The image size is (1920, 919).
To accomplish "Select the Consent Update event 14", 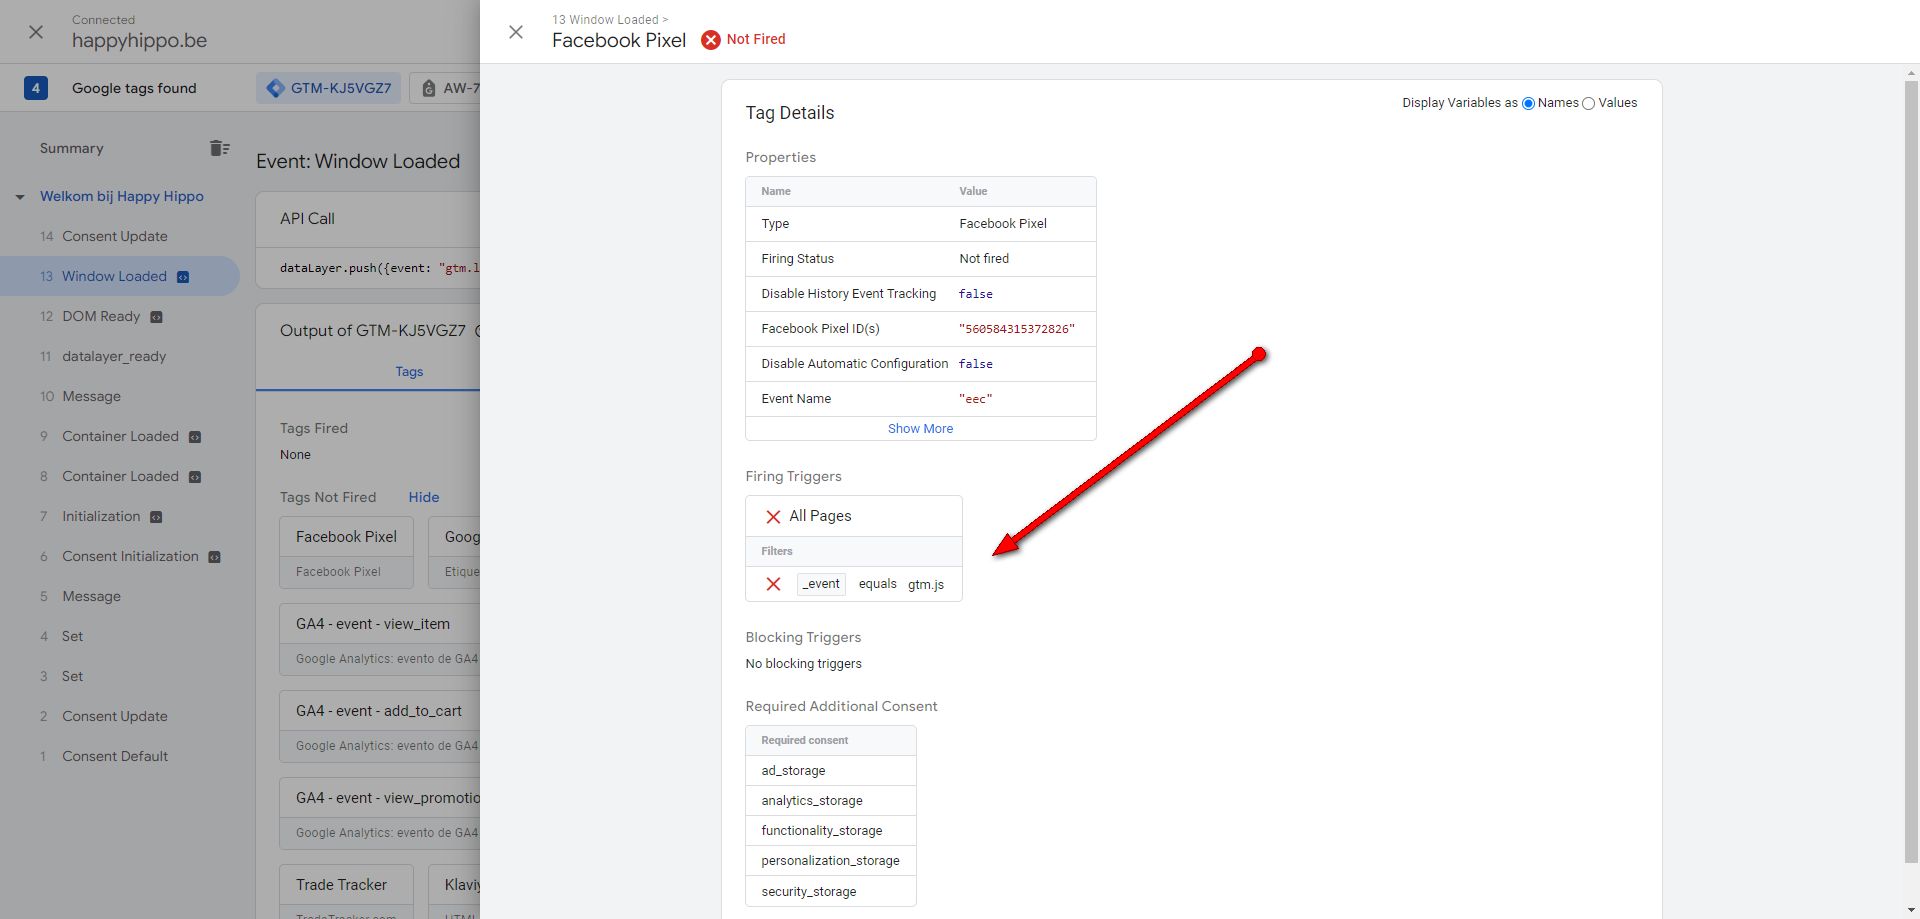I will coord(114,236).
